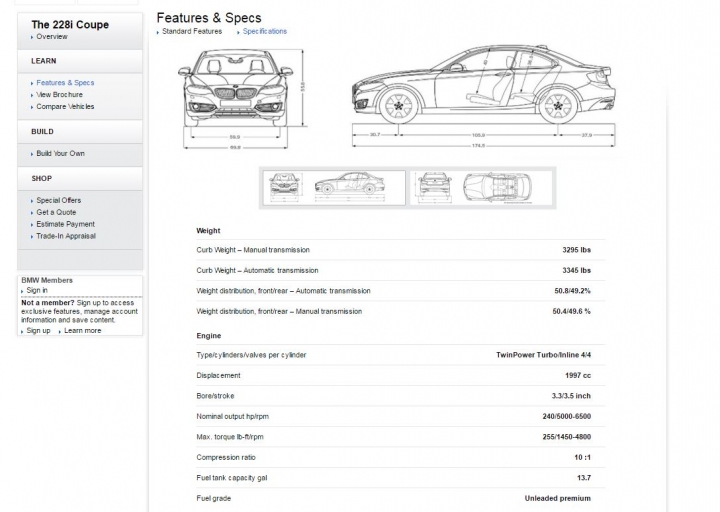Click the Max. torque lb-ft/rpm label

(x=230, y=437)
